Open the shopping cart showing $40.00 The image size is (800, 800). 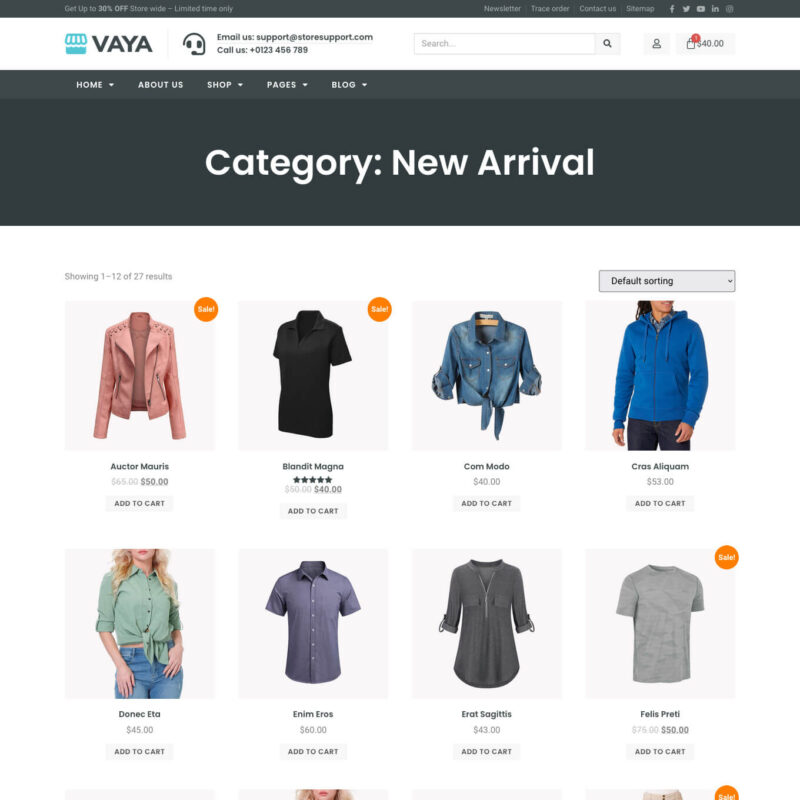705,43
